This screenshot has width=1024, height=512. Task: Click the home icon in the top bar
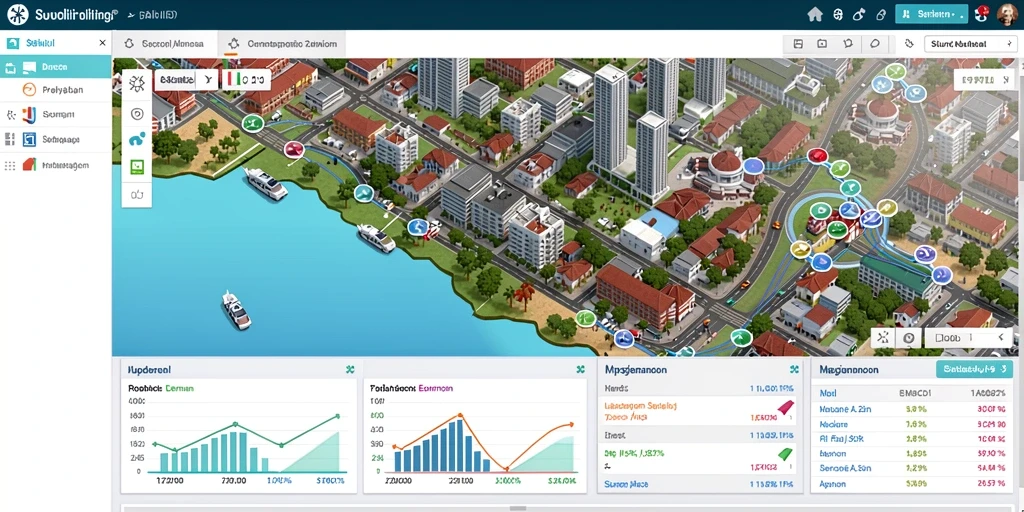click(x=814, y=14)
